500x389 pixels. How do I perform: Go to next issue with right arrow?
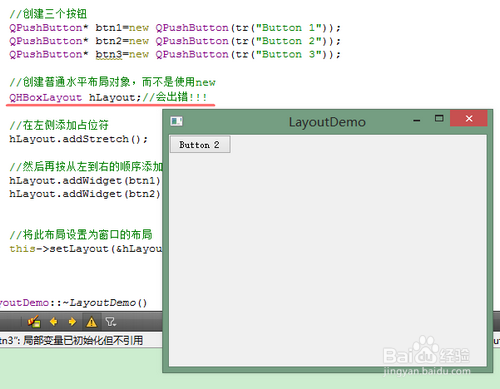(72, 322)
